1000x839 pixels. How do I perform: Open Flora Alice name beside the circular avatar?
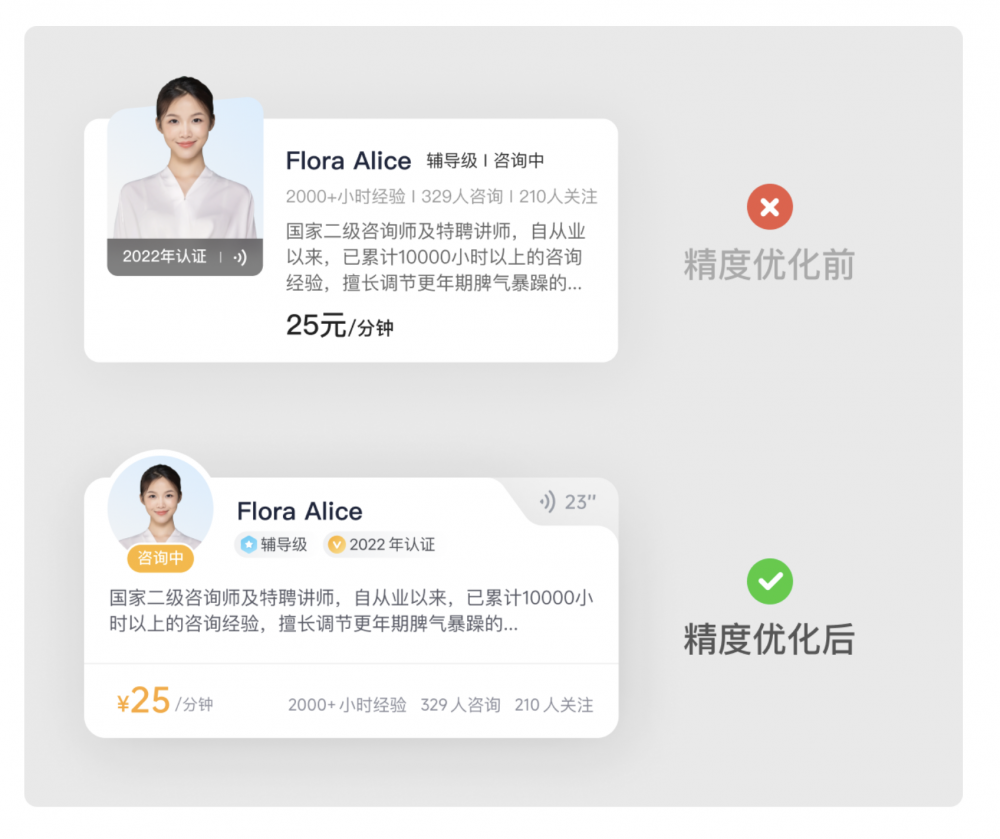coord(299,512)
